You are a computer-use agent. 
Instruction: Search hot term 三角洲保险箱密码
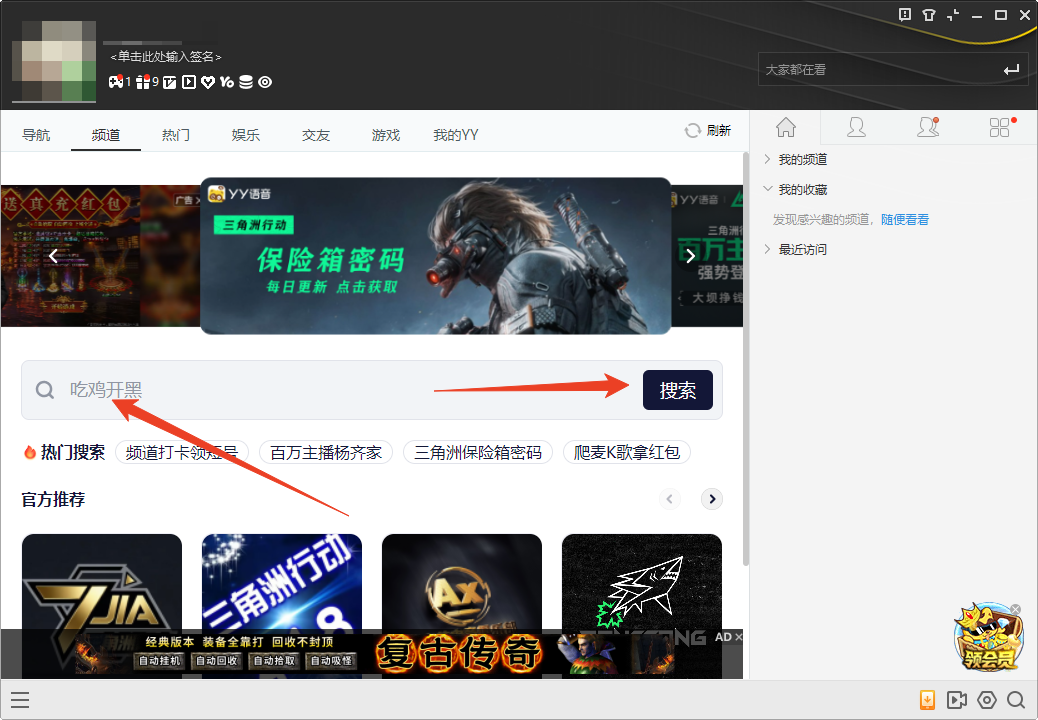[478, 453]
